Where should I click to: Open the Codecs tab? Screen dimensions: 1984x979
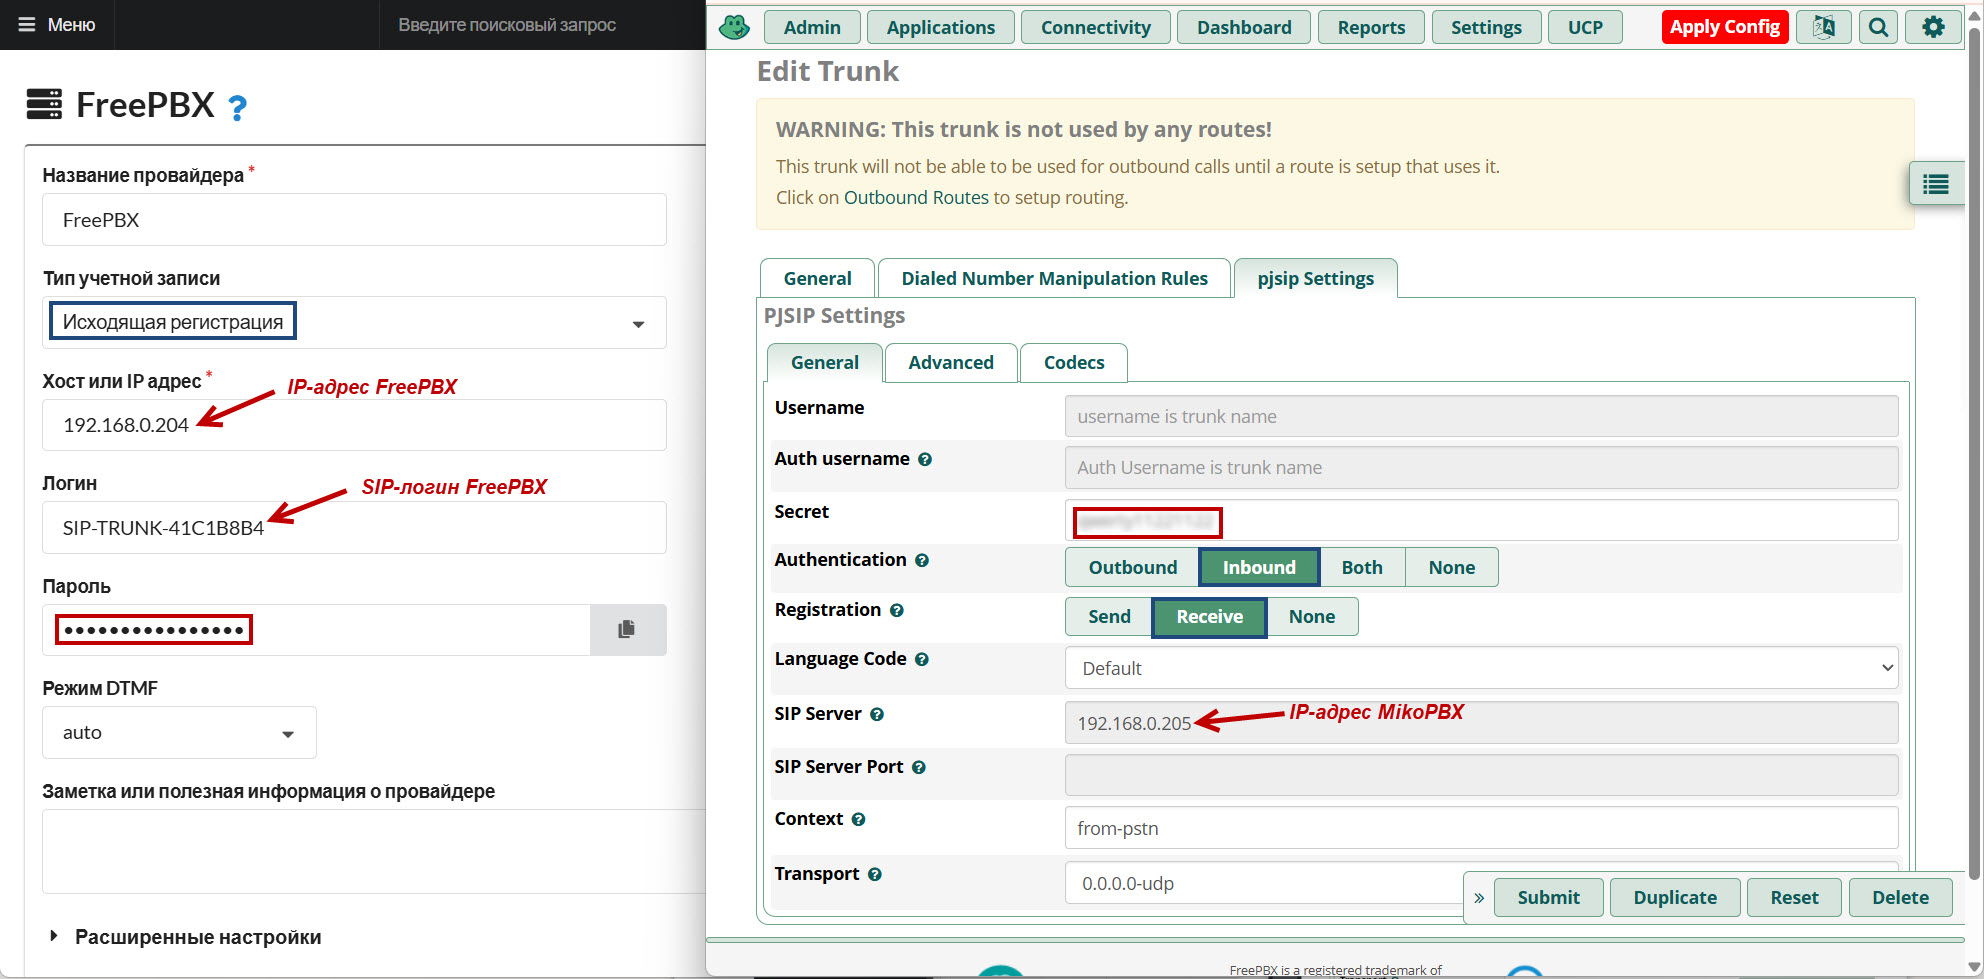tap(1073, 363)
